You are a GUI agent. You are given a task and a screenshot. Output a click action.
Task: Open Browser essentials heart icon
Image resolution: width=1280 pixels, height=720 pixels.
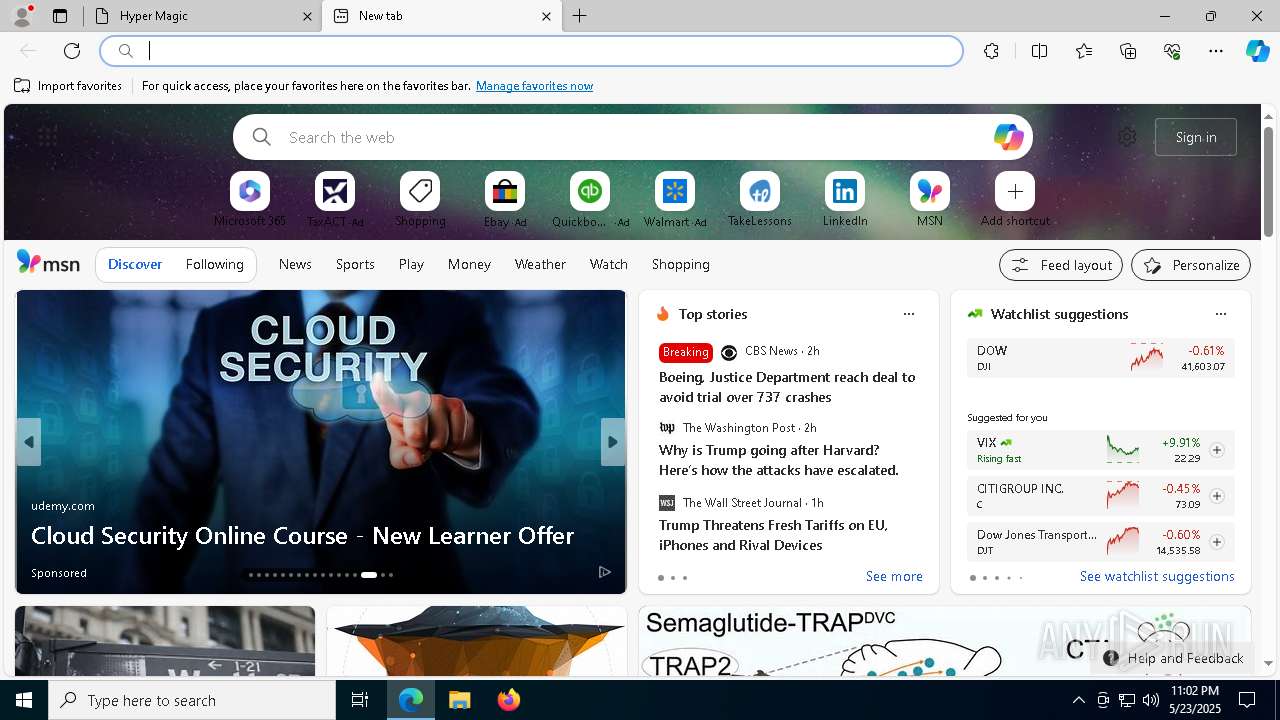(x=1172, y=51)
